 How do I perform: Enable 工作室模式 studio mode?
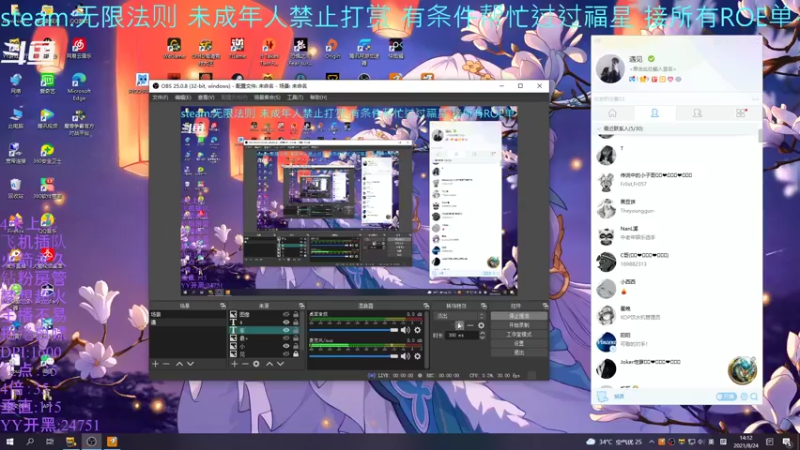click(519, 335)
